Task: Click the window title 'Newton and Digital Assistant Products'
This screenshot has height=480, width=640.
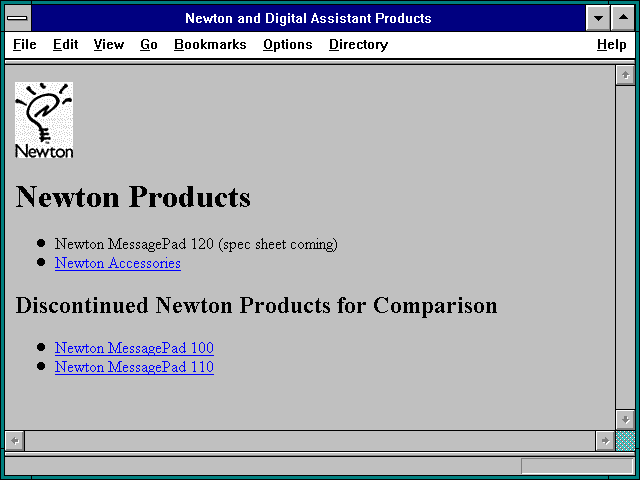Action: 308,18
